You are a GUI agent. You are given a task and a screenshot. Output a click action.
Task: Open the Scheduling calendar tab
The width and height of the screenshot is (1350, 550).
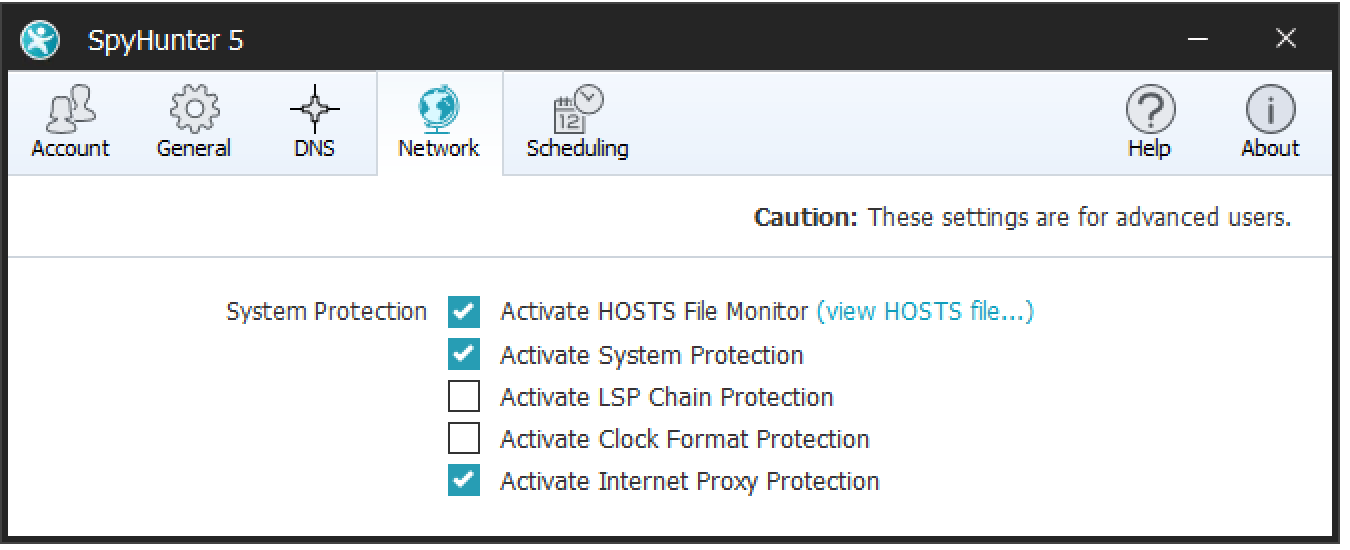point(578,124)
